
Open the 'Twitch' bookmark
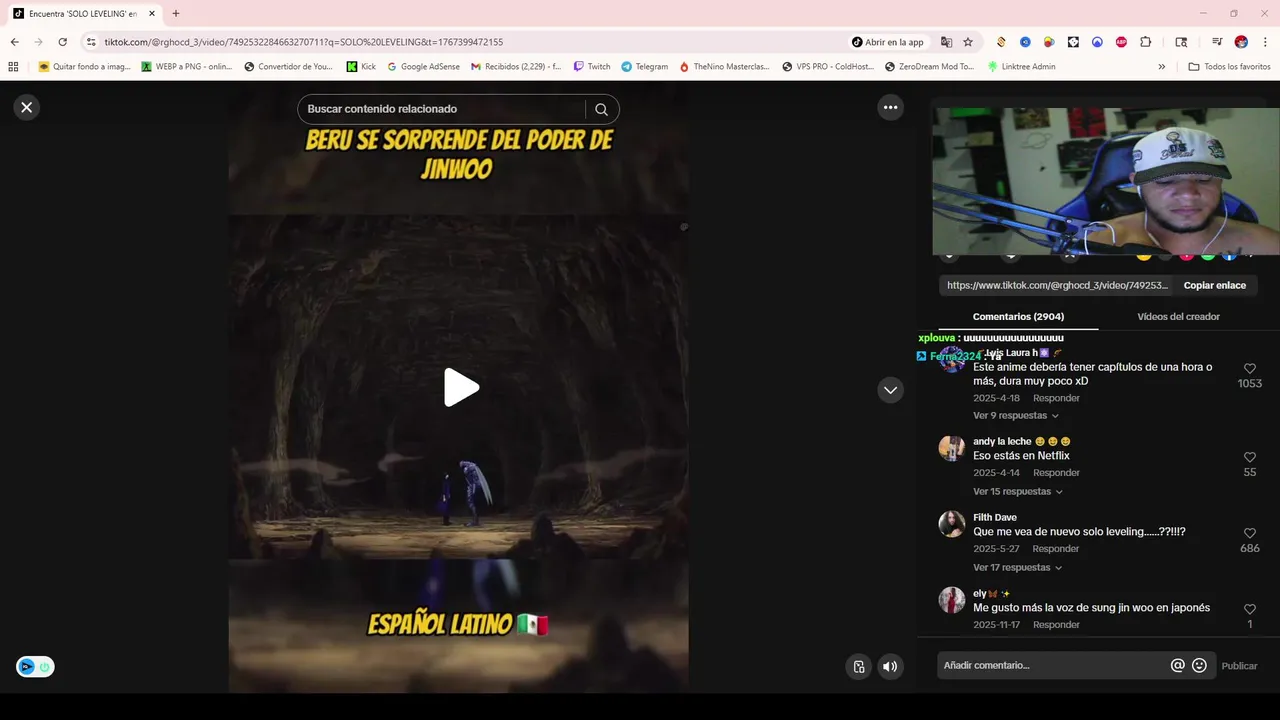pos(592,67)
